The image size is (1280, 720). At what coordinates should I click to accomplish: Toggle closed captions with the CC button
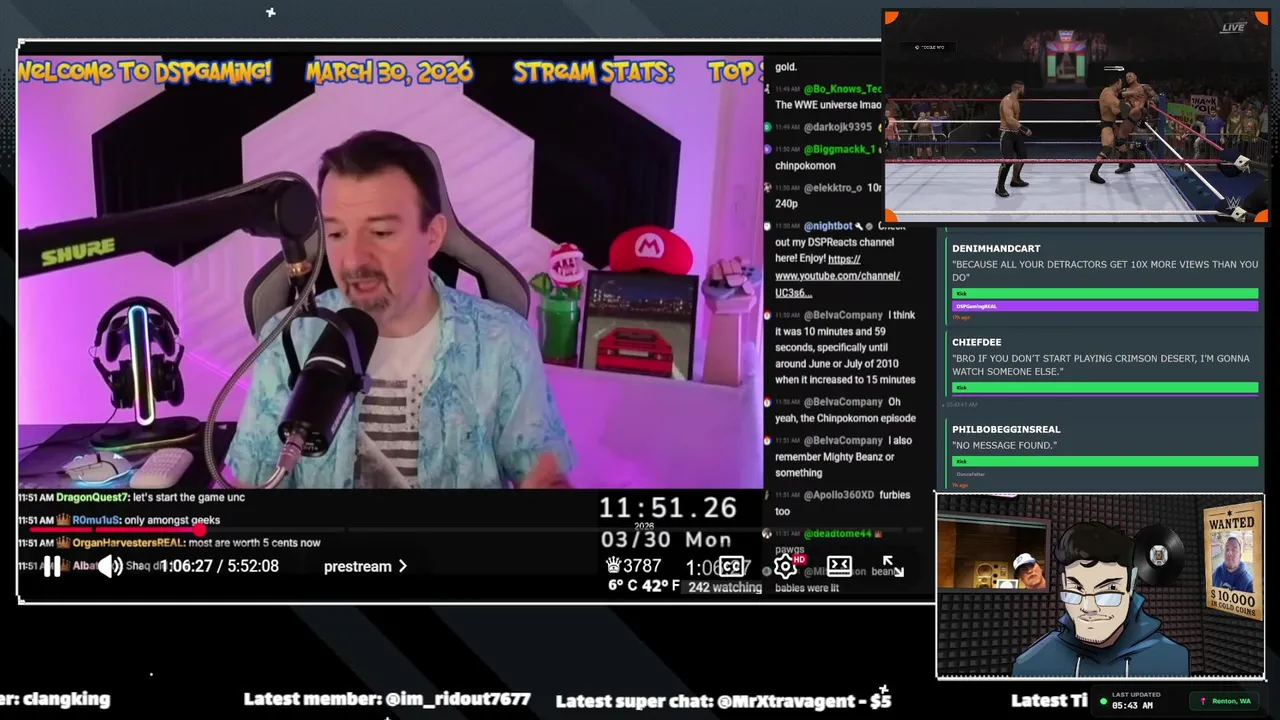click(732, 567)
